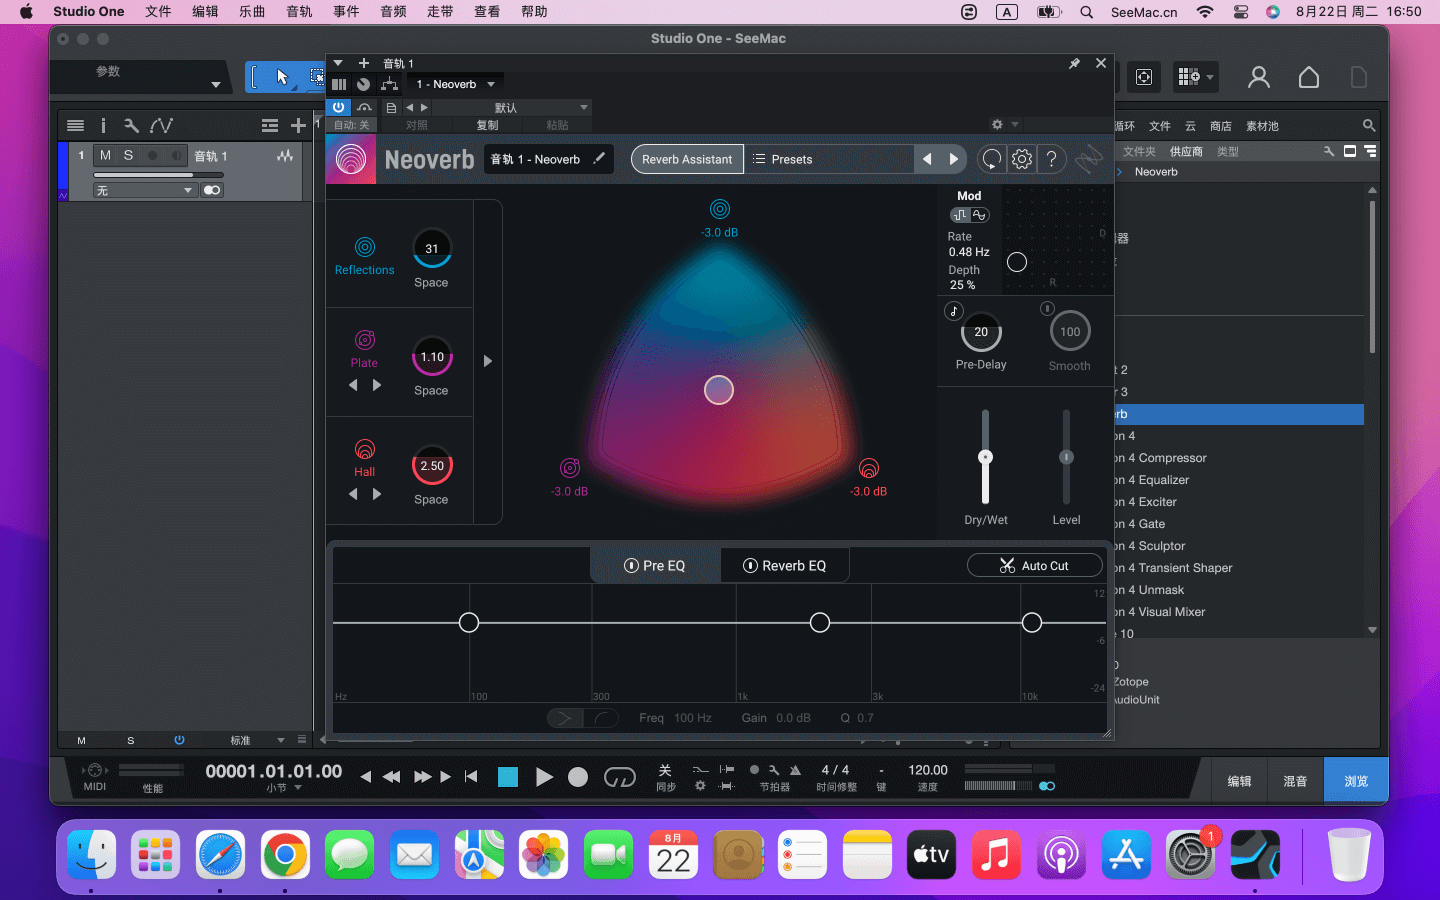Screen dimensions: 1440x900
Task: Click the Auto Cut button
Action: click(x=1034, y=566)
